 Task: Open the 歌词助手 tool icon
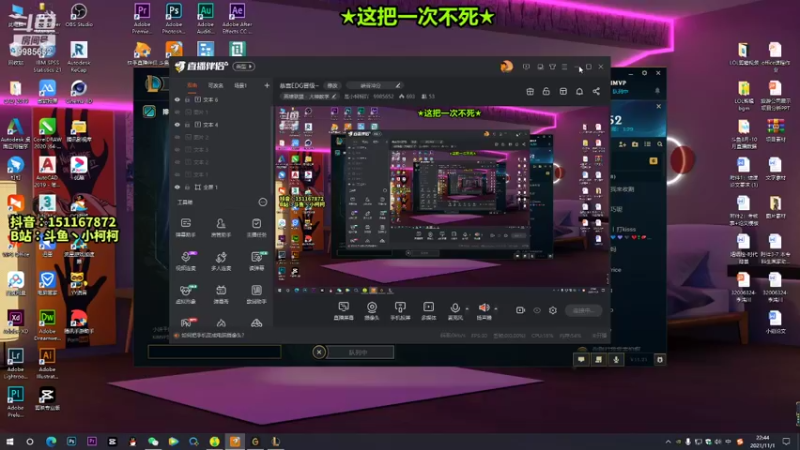pyautogui.click(x=256, y=294)
